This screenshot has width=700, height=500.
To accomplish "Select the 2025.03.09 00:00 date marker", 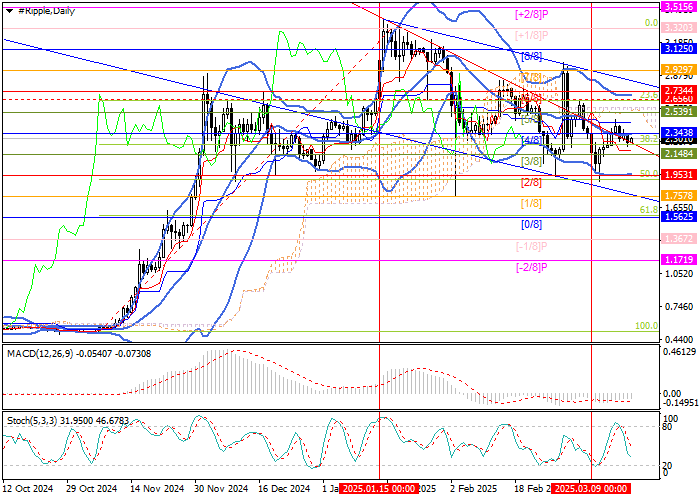I will (x=590, y=491).
